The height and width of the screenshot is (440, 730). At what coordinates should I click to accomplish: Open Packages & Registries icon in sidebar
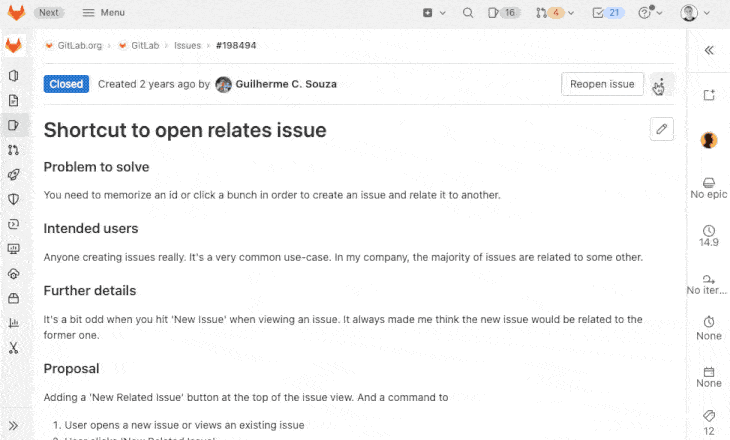14,298
